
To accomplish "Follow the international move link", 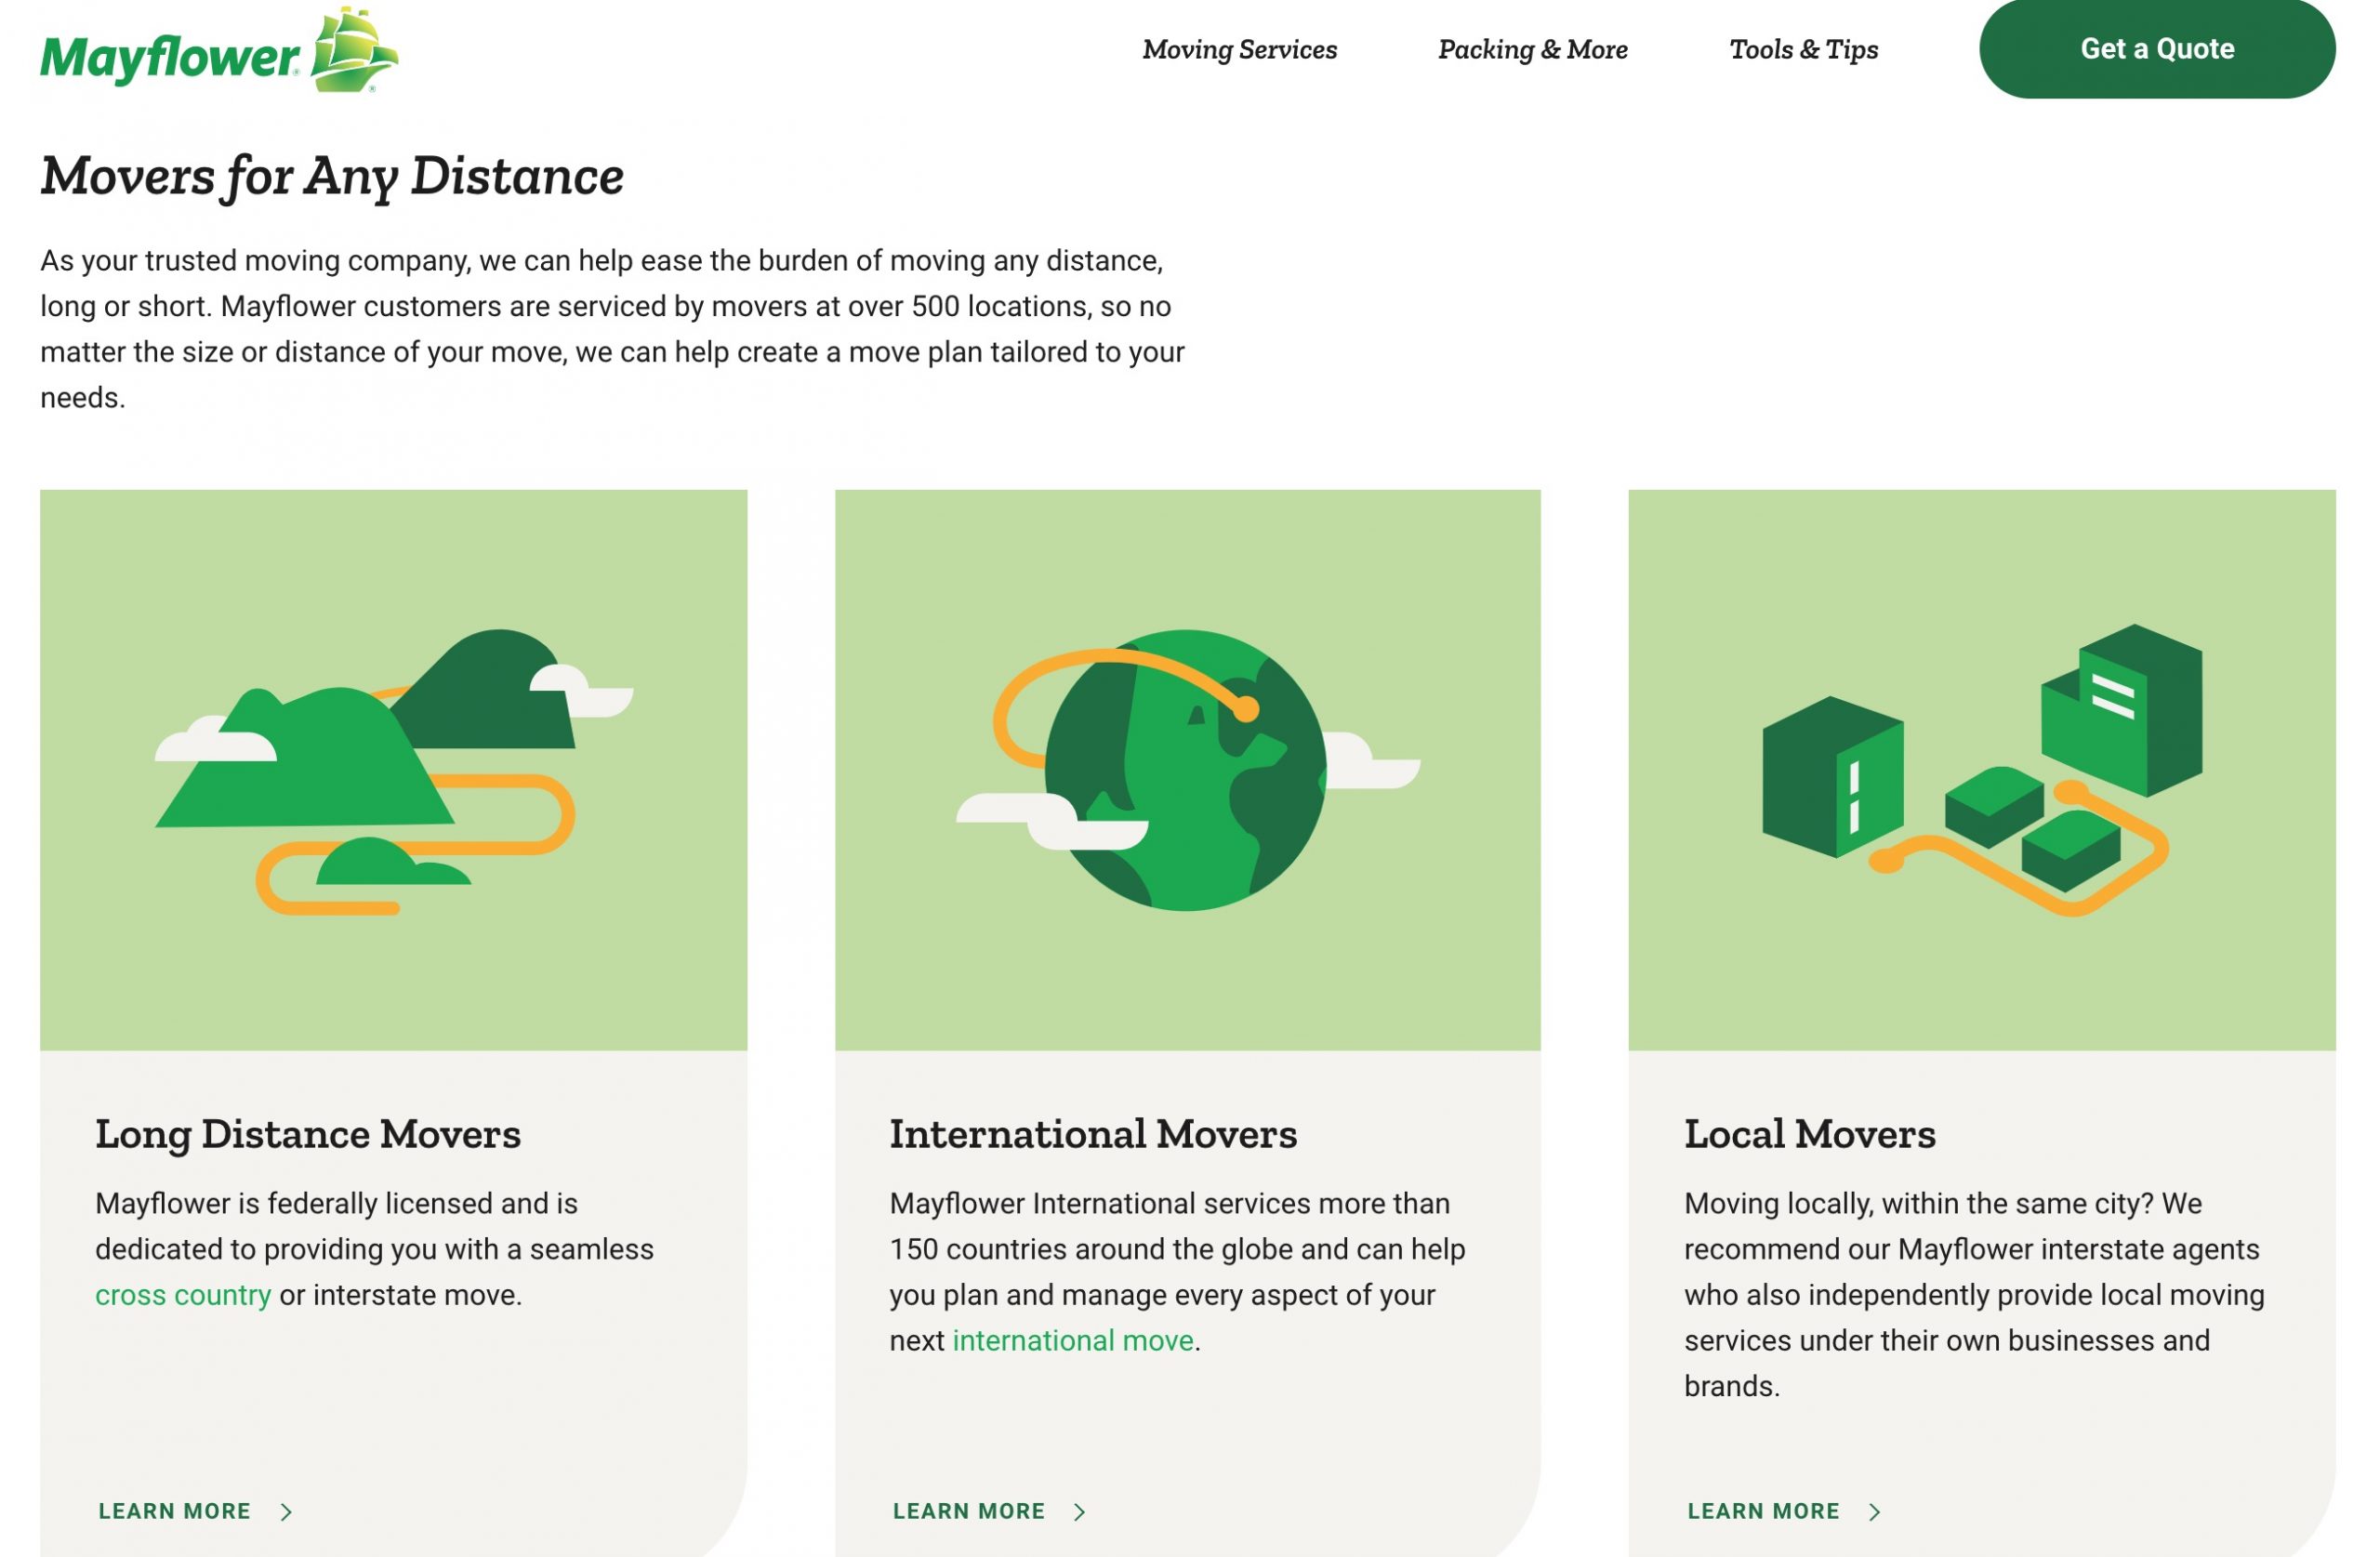I will [x=1072, y=1340].
